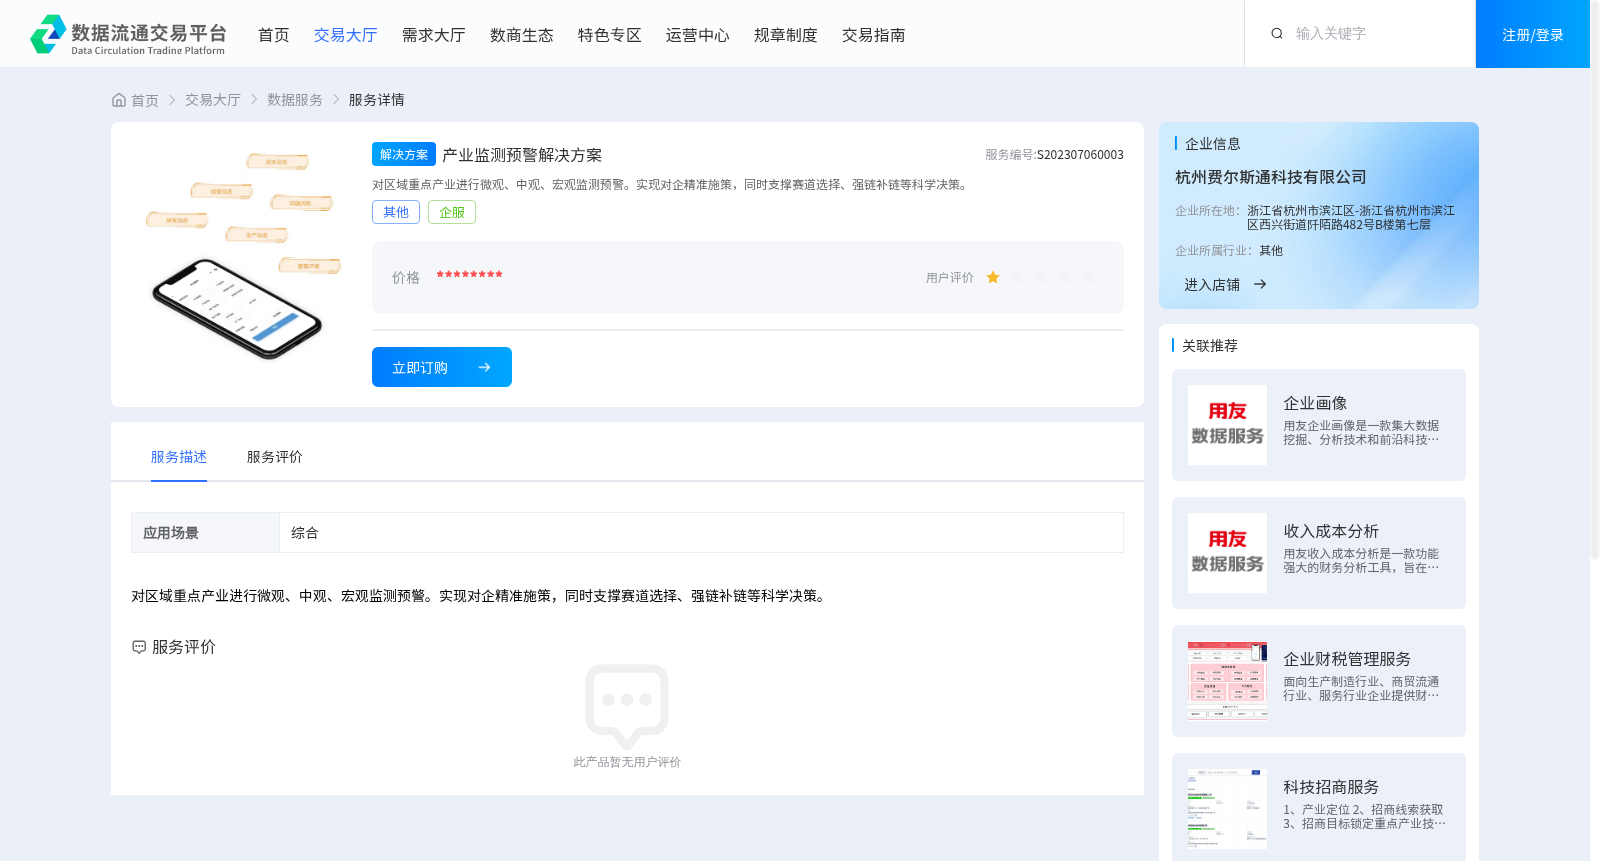Set rating to third star

point(1041,278)
